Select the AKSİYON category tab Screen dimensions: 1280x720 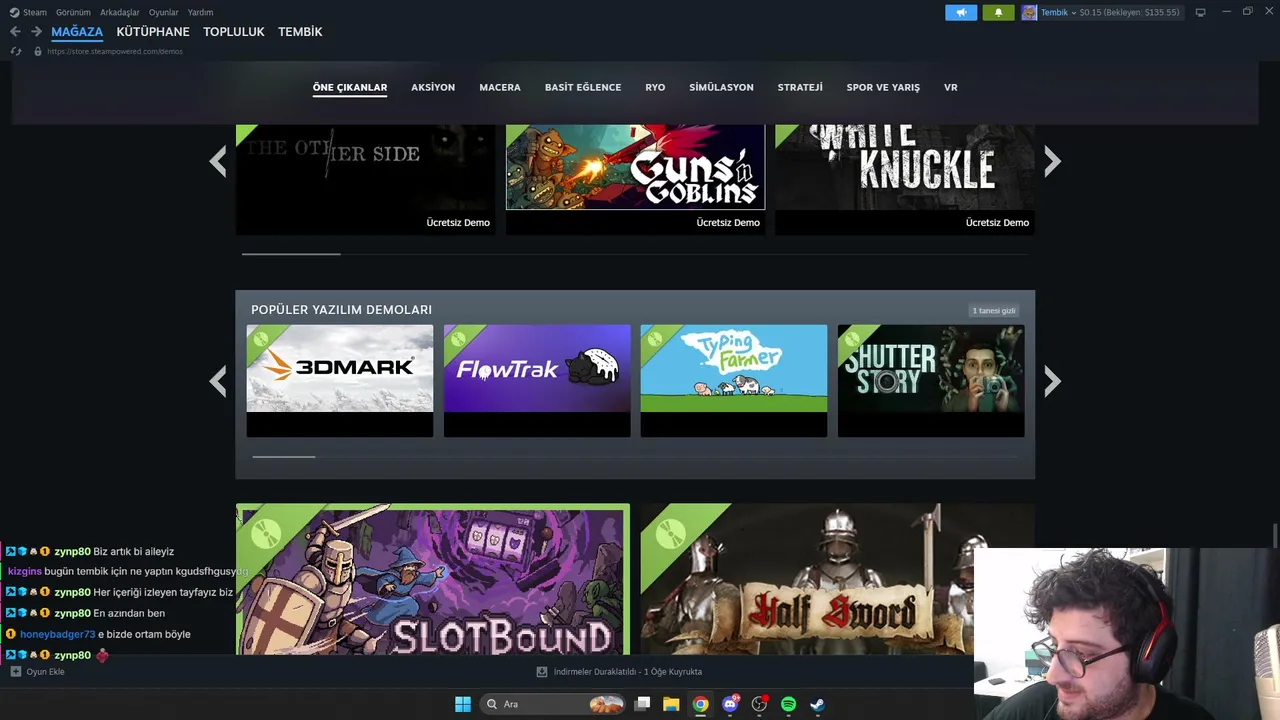[x=433, y=88]
